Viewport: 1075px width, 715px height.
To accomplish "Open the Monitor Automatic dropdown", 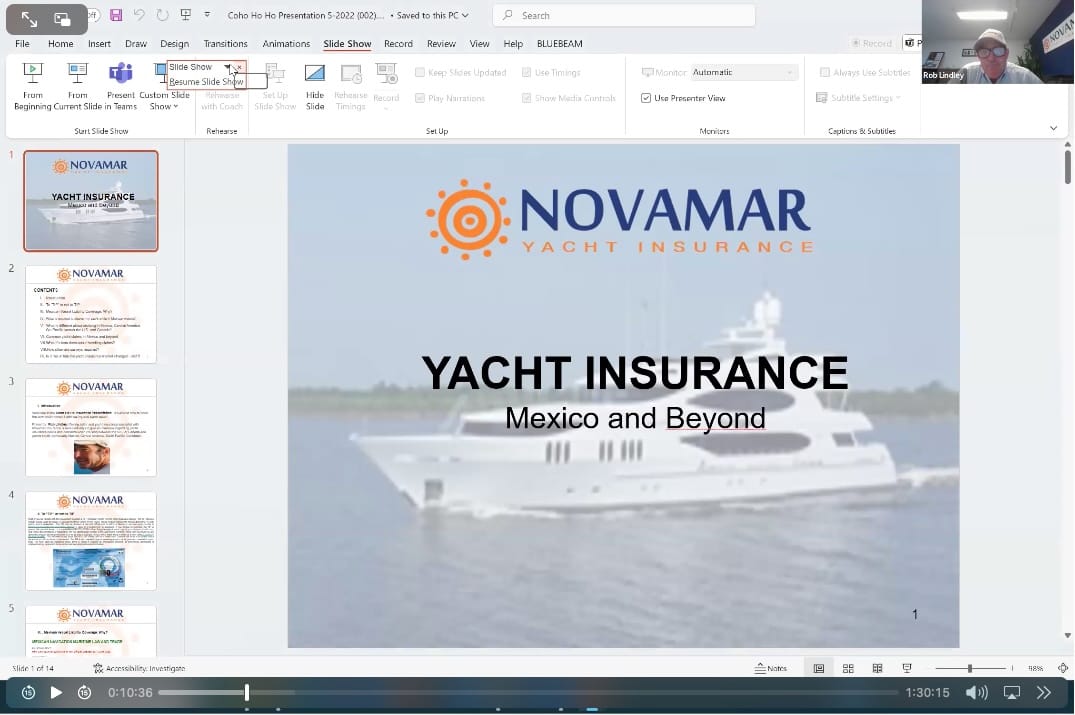I will (744, 72).
